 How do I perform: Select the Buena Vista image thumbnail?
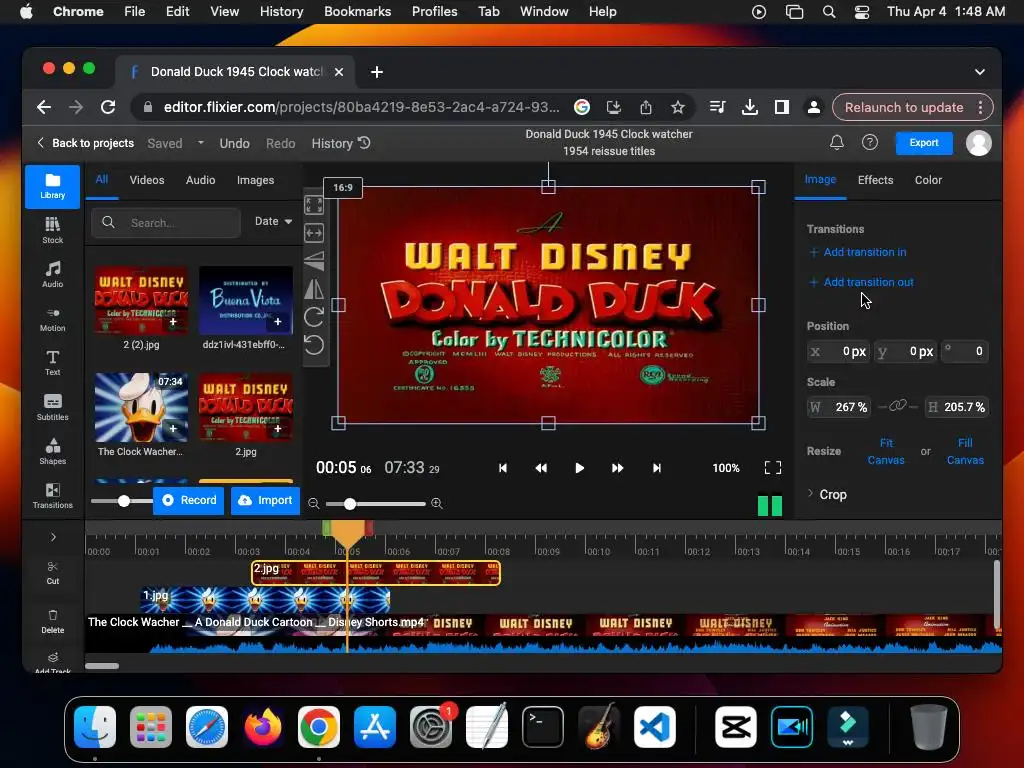click(246, 300)
